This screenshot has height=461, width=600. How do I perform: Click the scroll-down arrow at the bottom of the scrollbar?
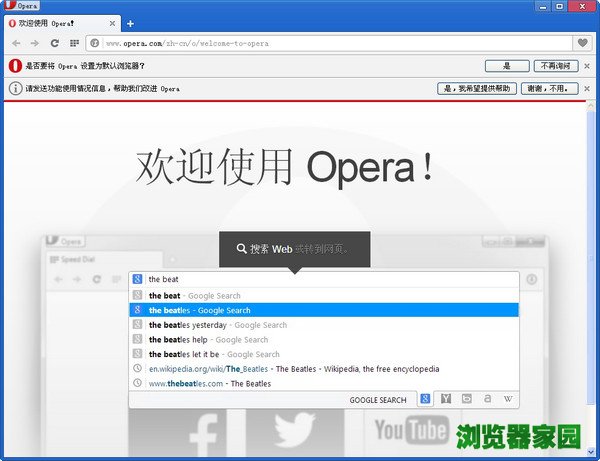tap(591, 452)
